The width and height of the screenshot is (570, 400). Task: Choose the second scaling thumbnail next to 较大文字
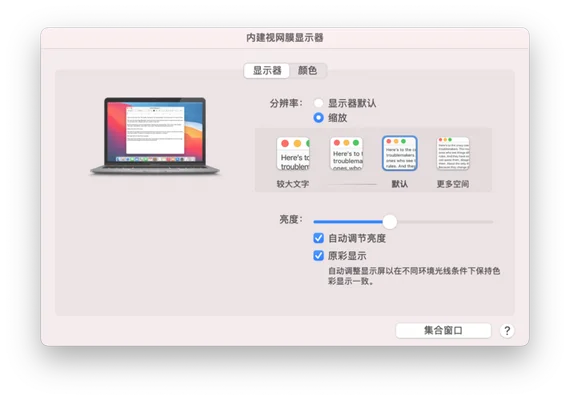[346, 153]
